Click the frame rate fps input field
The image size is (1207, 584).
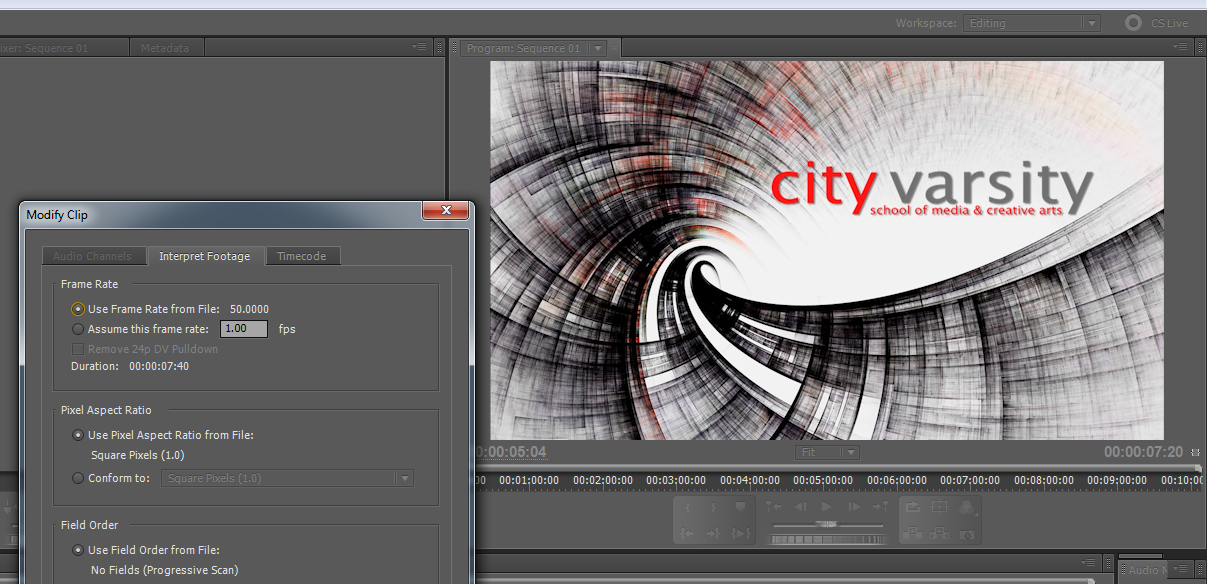click(244, 328)
